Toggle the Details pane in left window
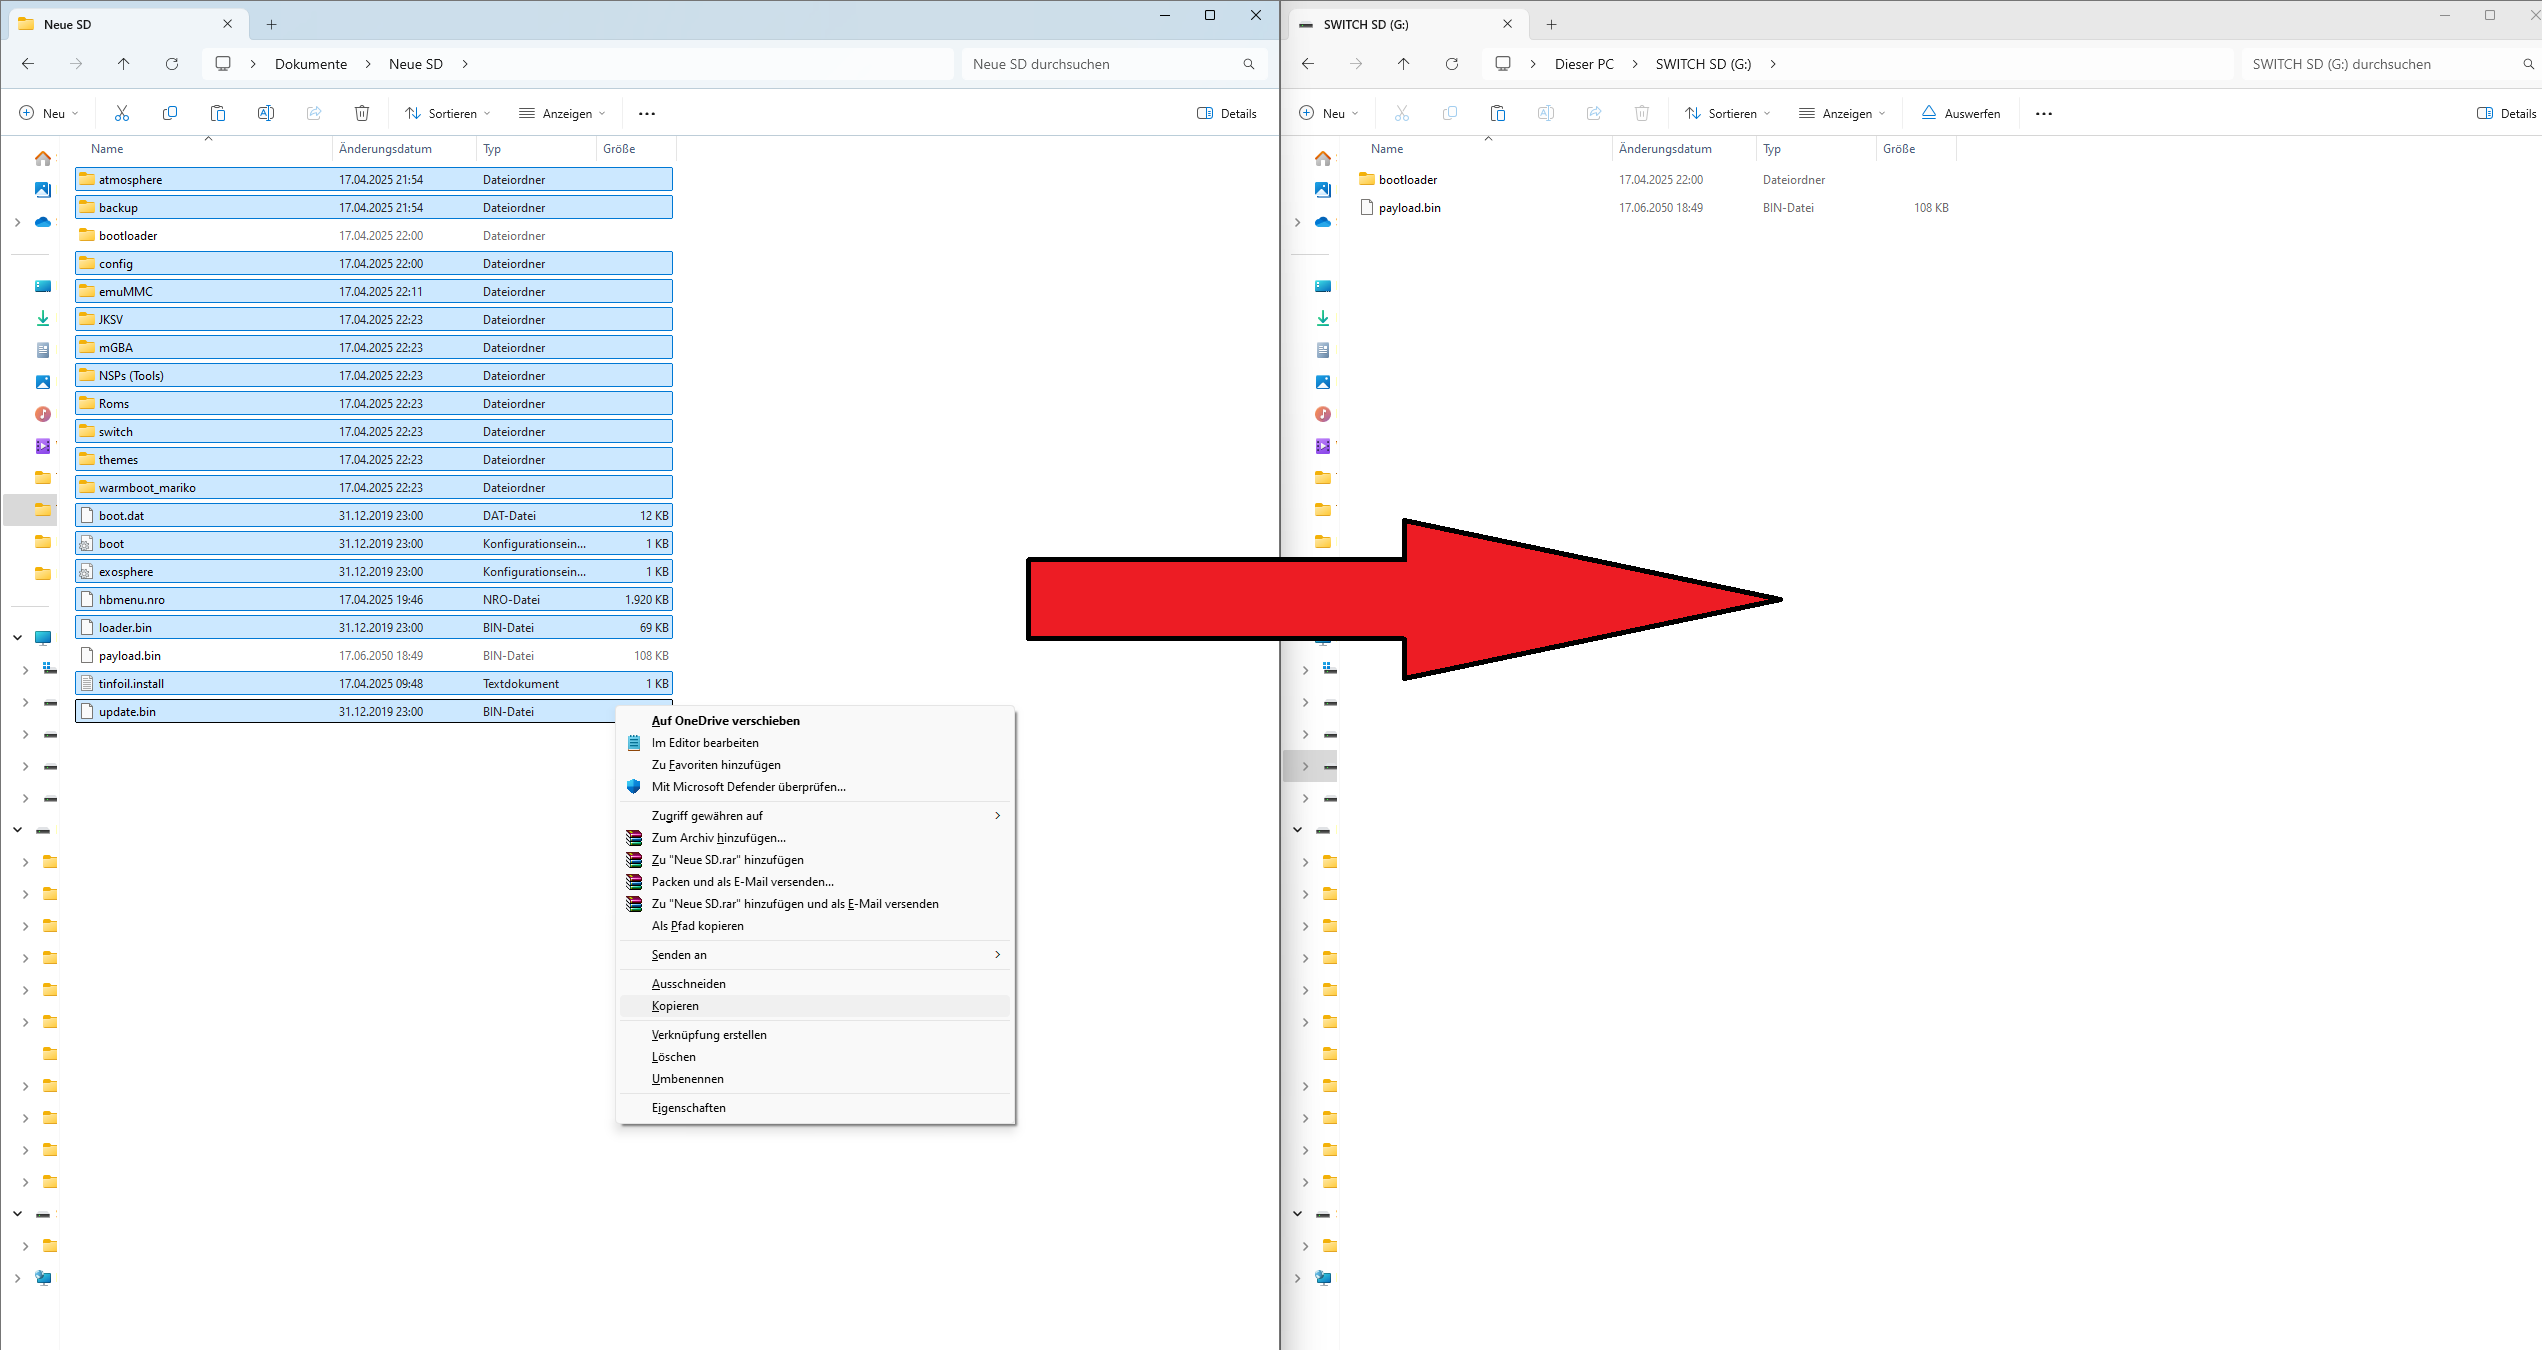 click(1227, 113)
